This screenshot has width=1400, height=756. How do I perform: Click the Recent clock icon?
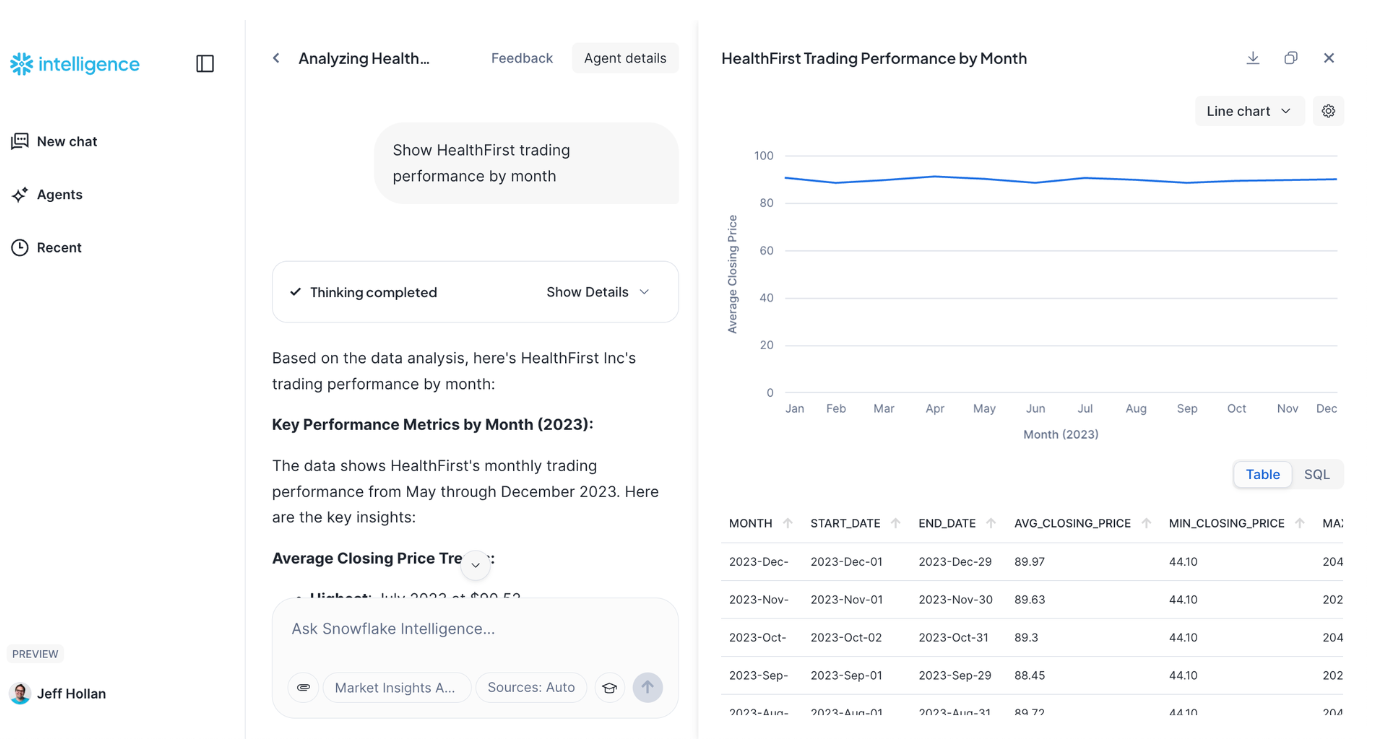coord(20,248)
